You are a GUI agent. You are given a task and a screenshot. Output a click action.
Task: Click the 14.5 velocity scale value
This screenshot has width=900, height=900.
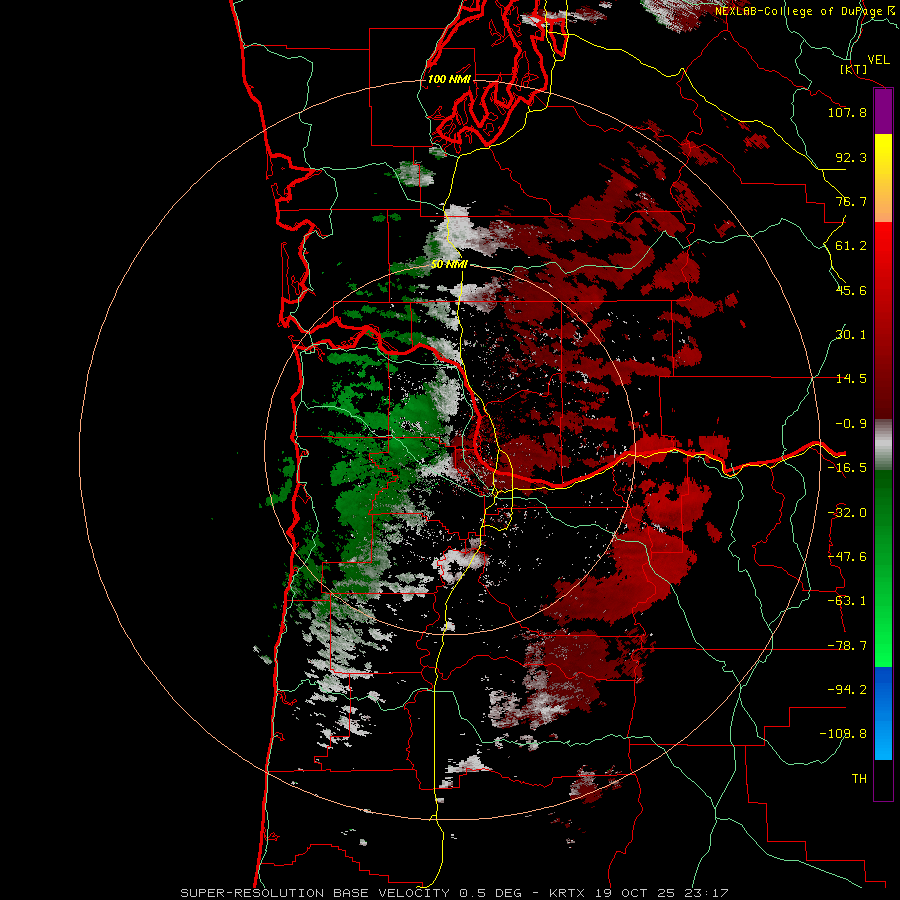(x=851, y=379)
